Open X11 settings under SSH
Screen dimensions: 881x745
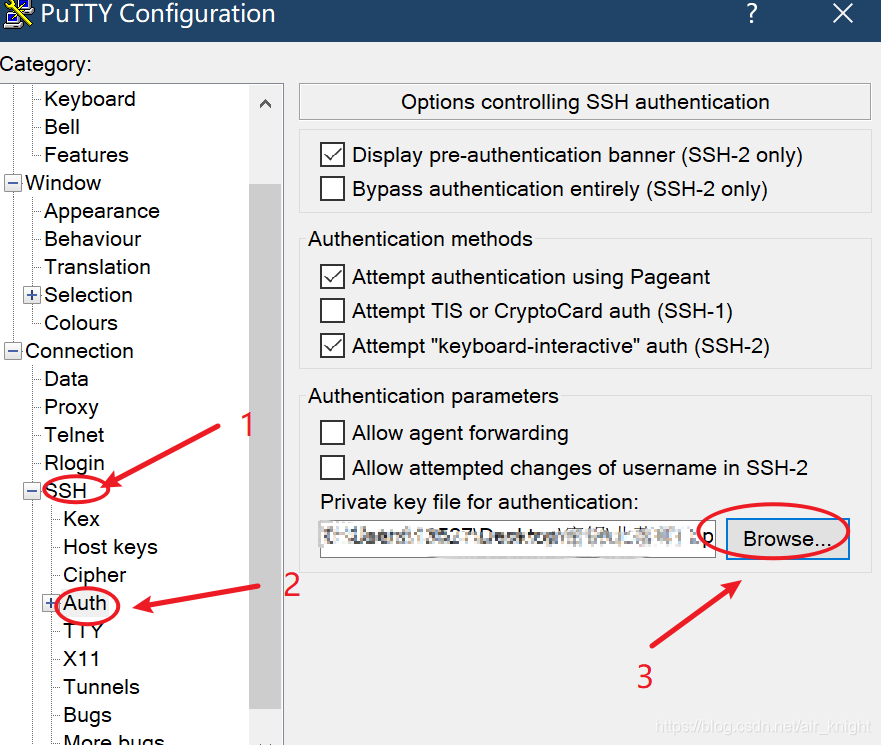pyautogui.click(x=81, y=659)
